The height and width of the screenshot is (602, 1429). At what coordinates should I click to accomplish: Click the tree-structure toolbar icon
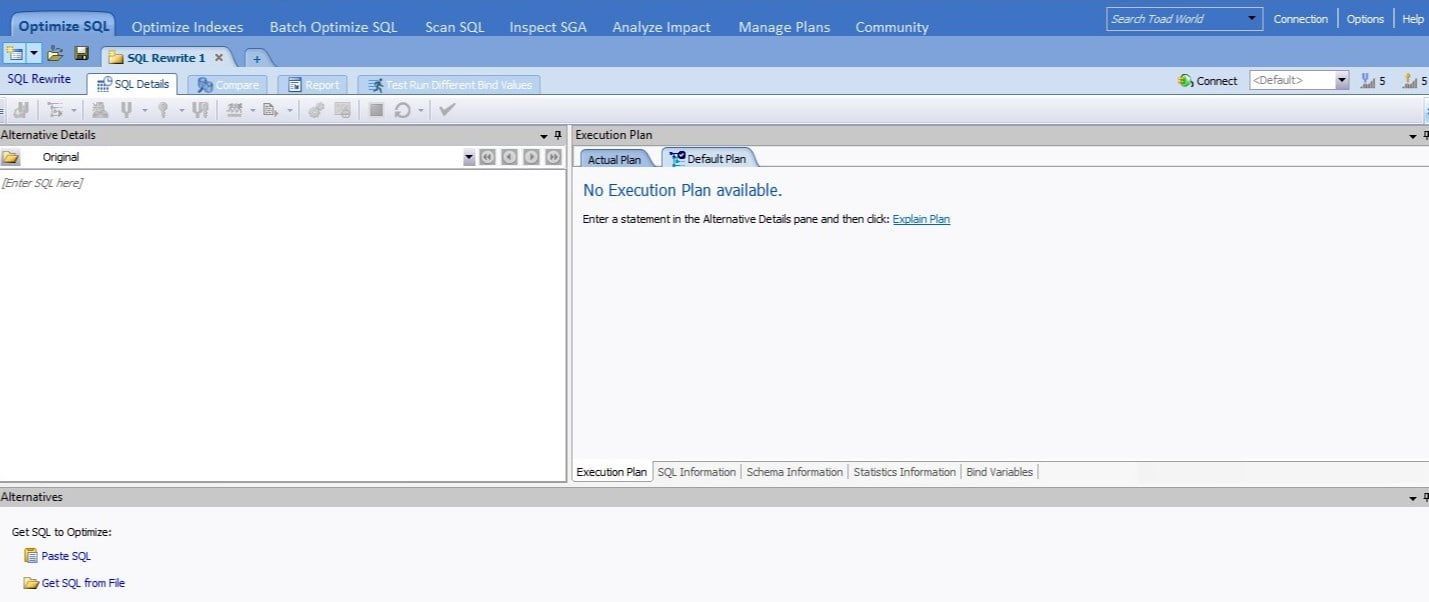click(x=56, y=110)
